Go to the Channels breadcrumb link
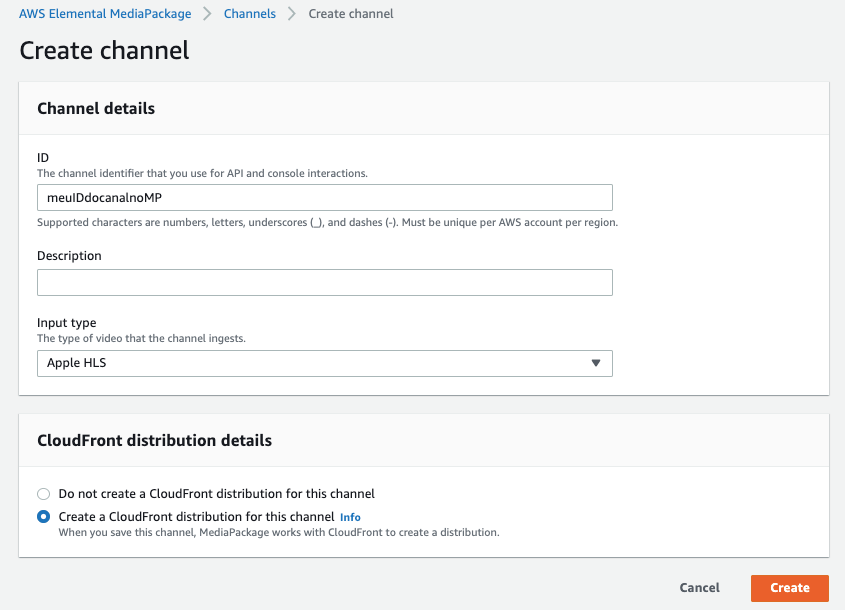This screenshot has width=845, height=610. (250, 14)
